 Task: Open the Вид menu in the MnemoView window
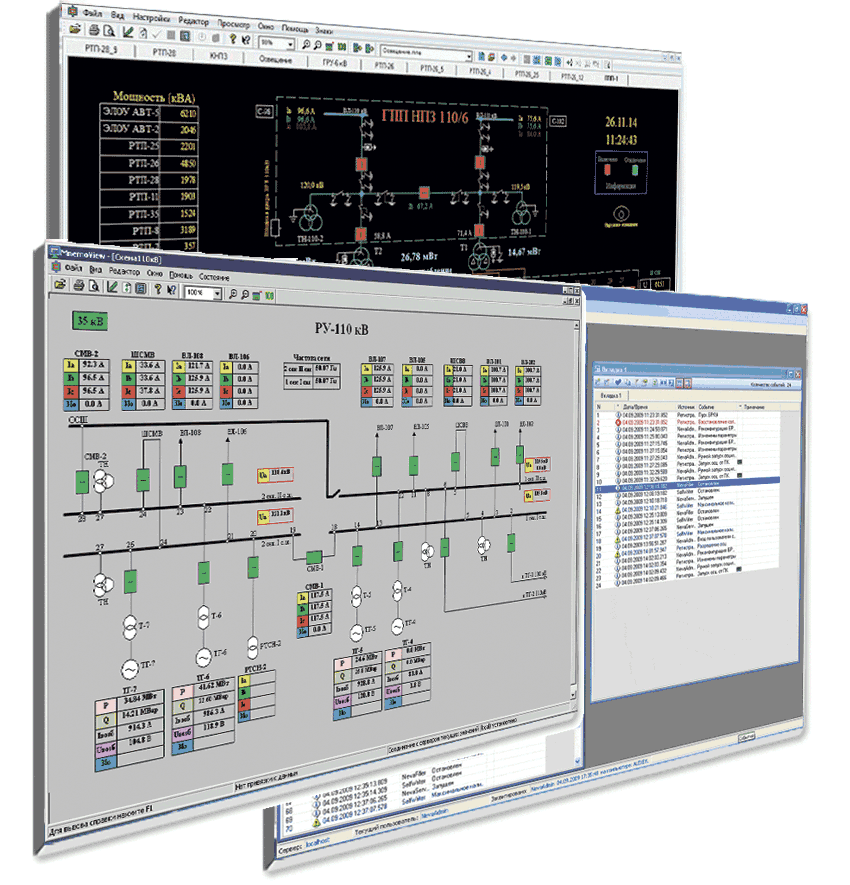click(95, 270)
